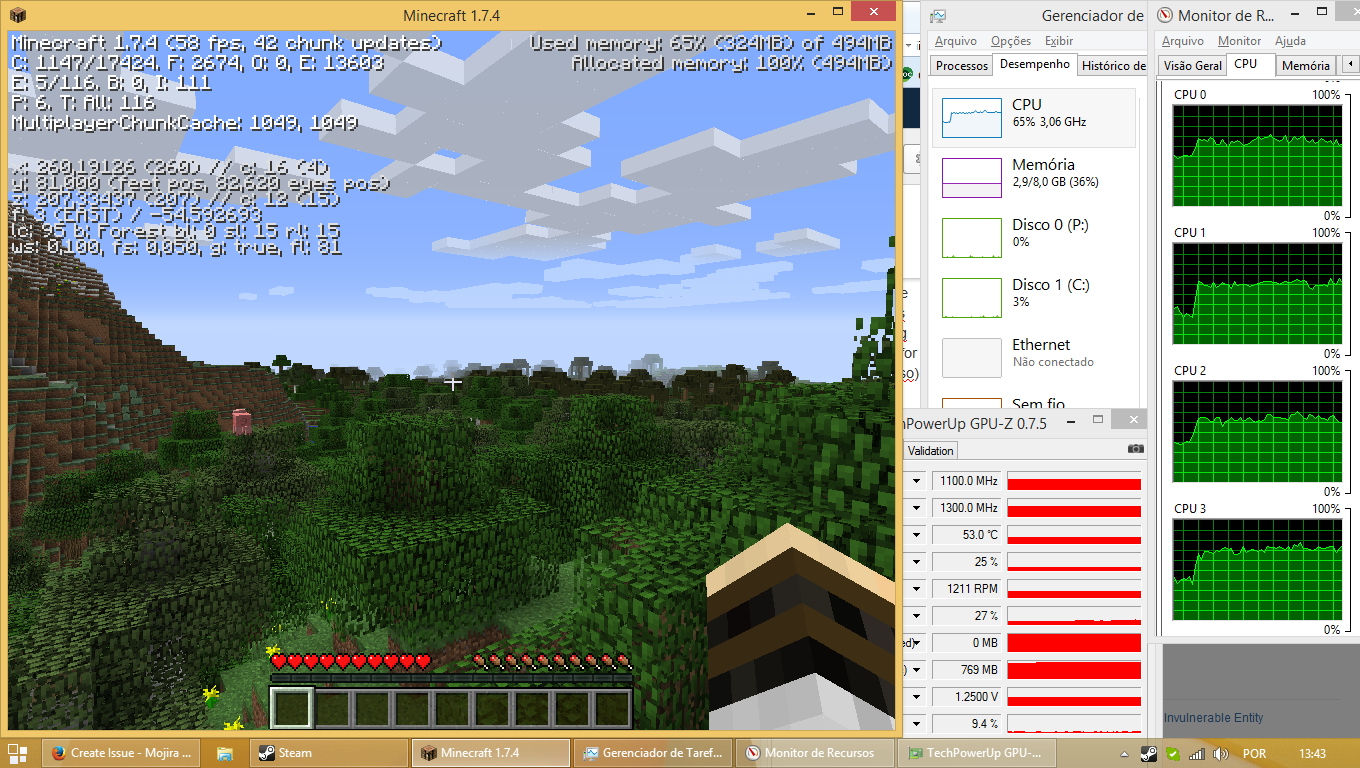1360x768 pixels.
Task: Open Arquivo menu in Monitor de Recursos
Action: click(1183, 41)
